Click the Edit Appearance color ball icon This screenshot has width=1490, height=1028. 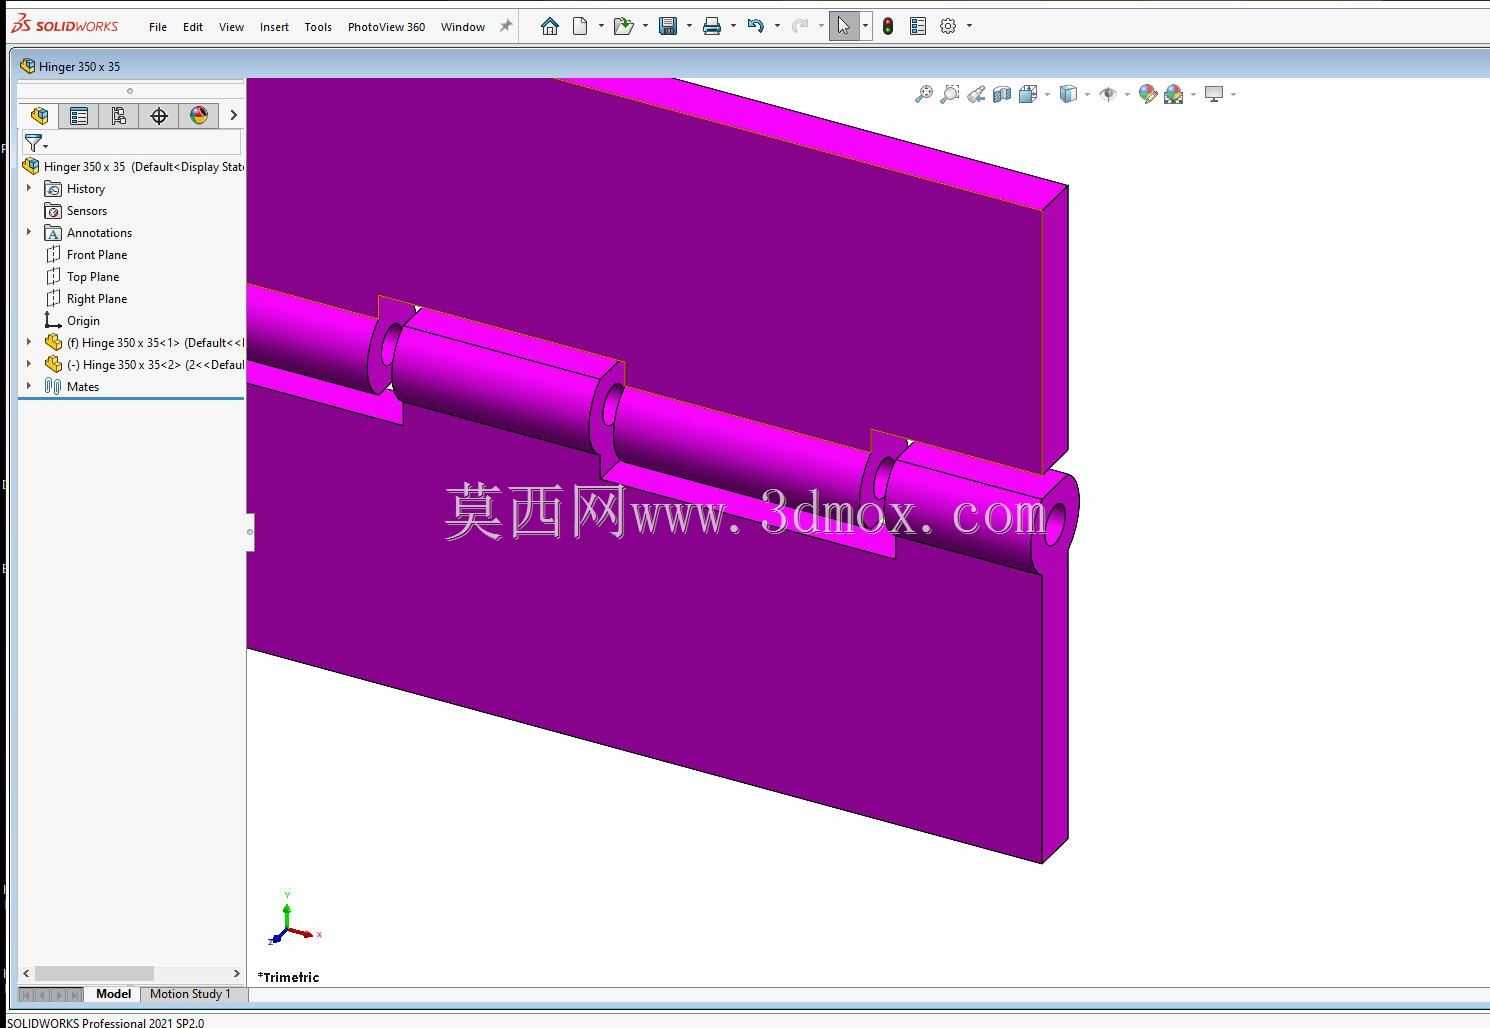coord(1147,94)
